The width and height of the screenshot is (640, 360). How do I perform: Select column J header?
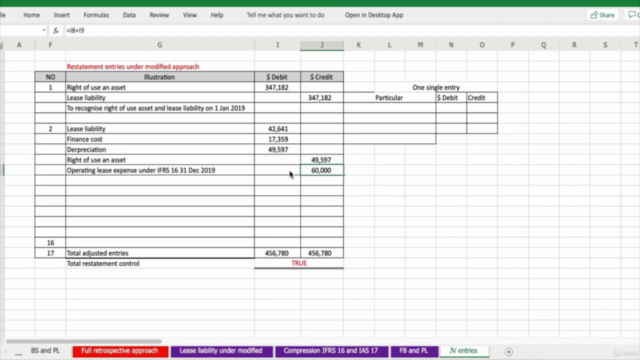(x=322, y=45)
